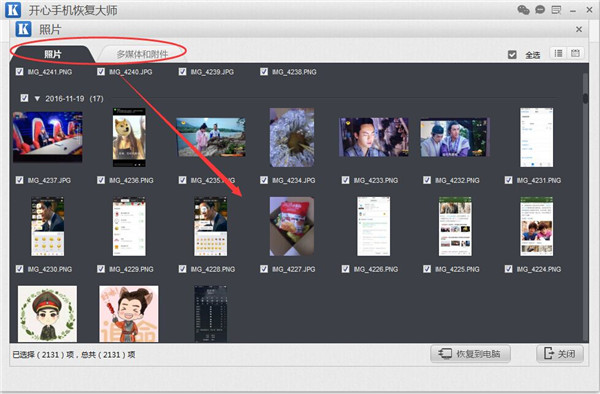Uncheck the IMG_4227.JPG checkbox

tap(264, 269)
